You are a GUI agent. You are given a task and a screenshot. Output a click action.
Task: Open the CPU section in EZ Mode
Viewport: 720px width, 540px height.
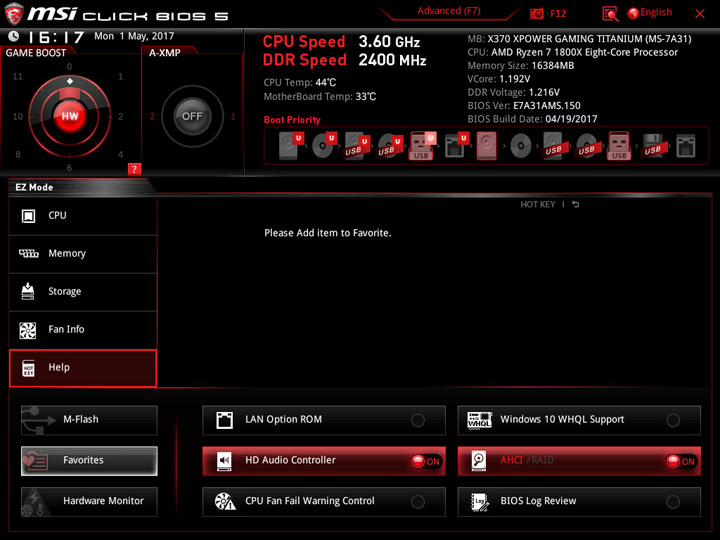tap(83, 216)
